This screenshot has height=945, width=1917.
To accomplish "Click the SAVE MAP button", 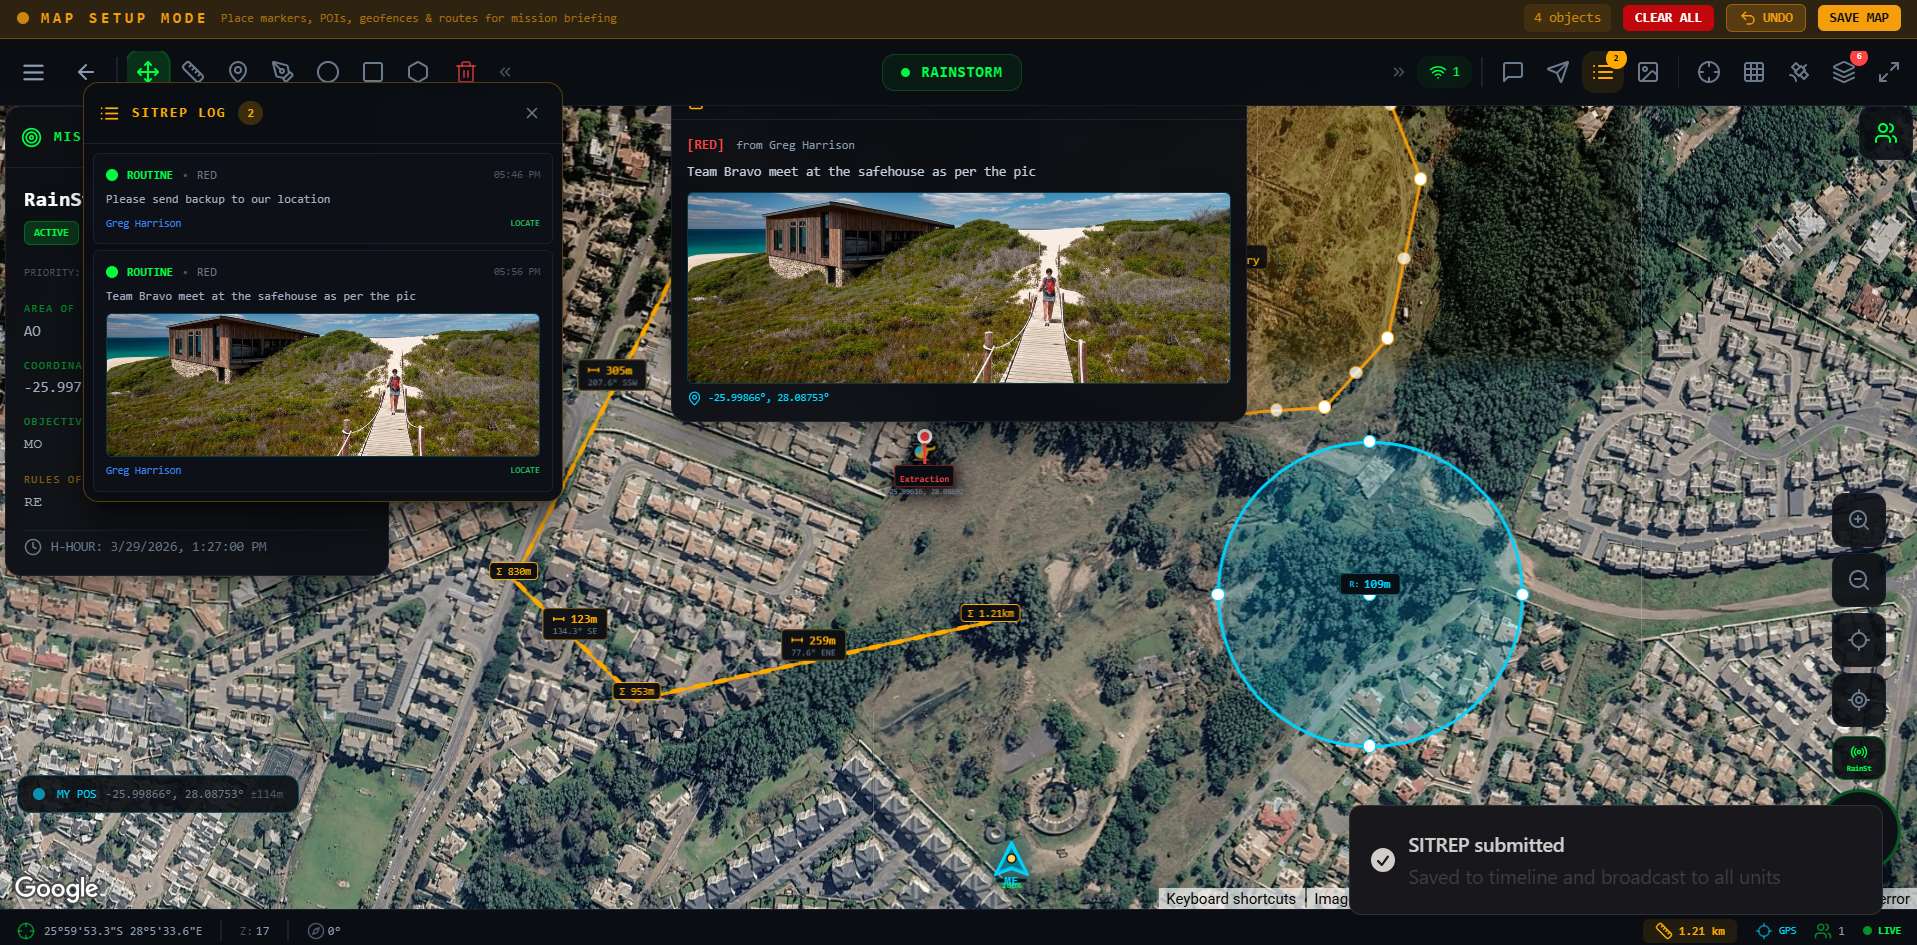I will point(1859,18).
